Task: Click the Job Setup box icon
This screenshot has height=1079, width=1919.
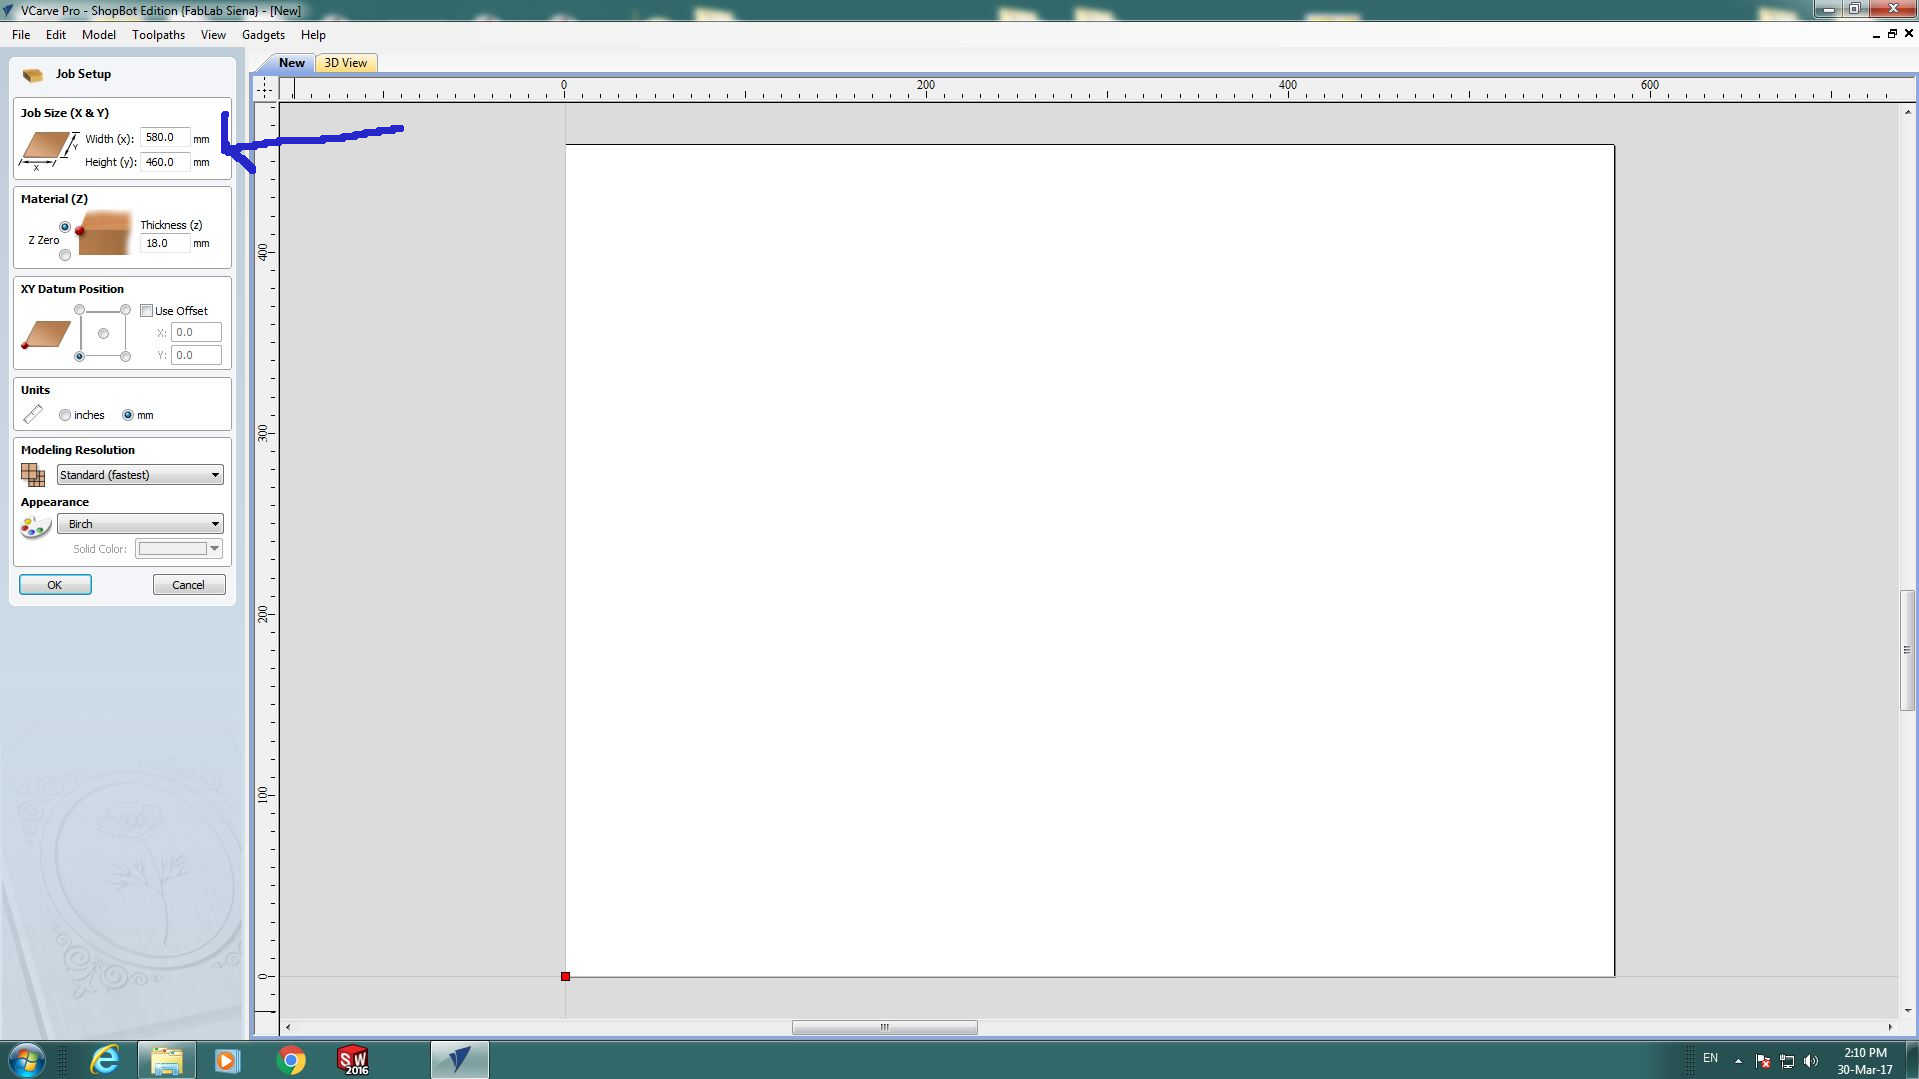Action: click(33, 75)
